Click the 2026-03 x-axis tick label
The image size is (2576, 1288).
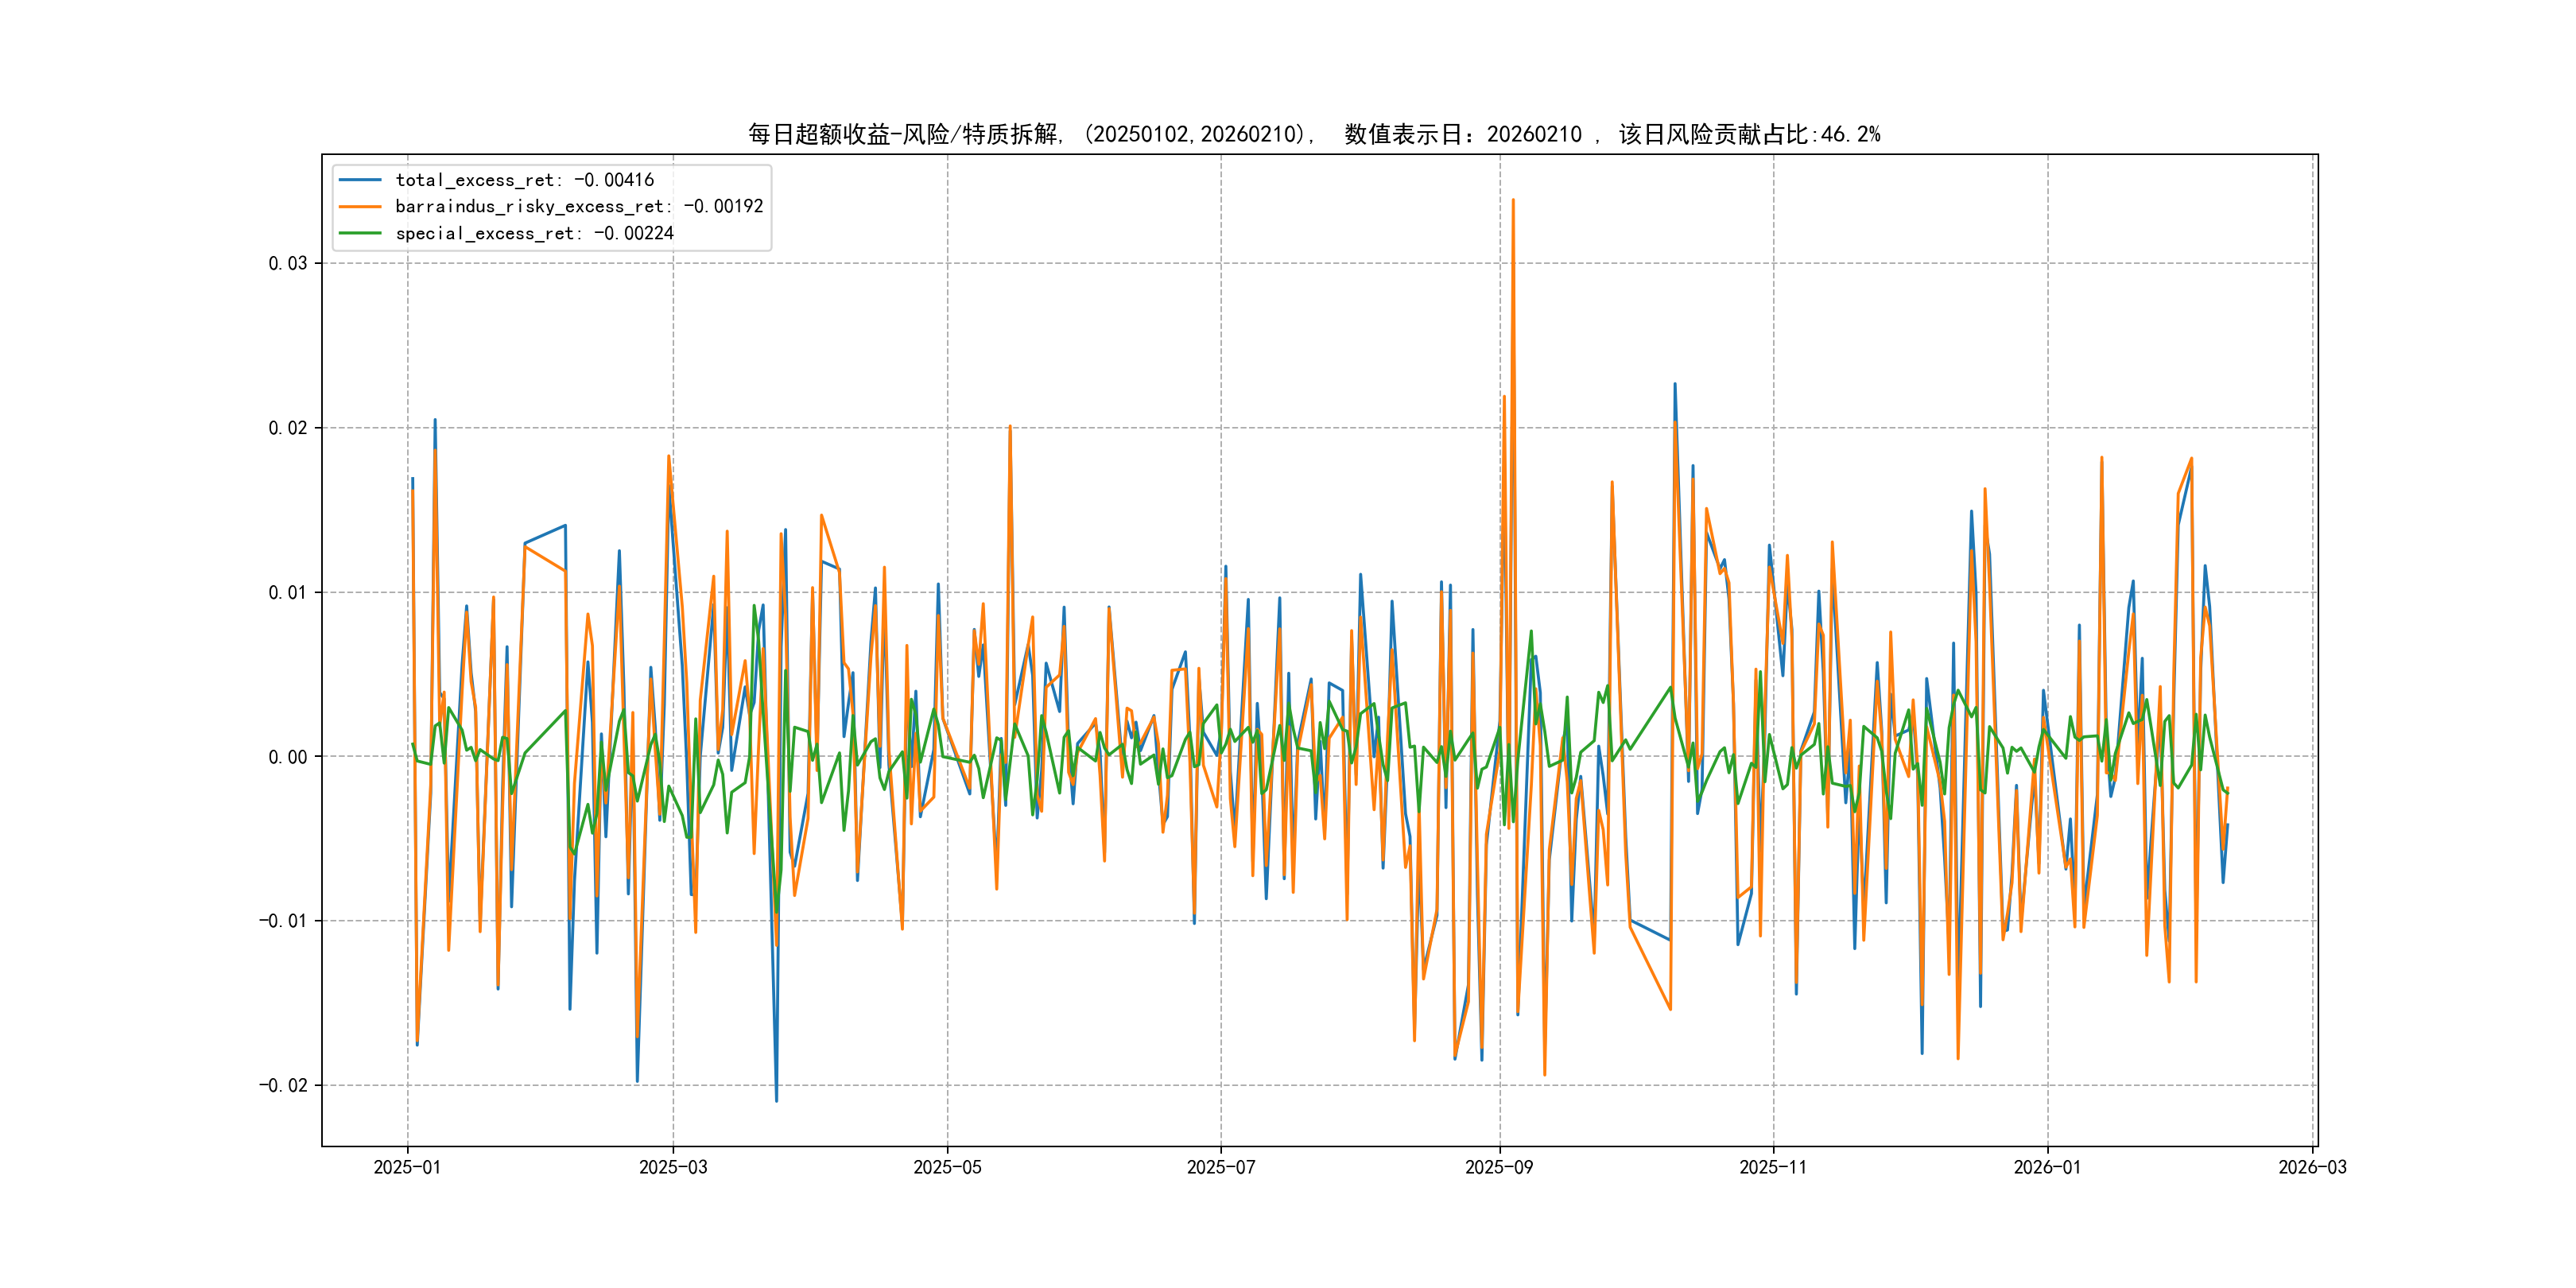click(x=2312, y=1167)
